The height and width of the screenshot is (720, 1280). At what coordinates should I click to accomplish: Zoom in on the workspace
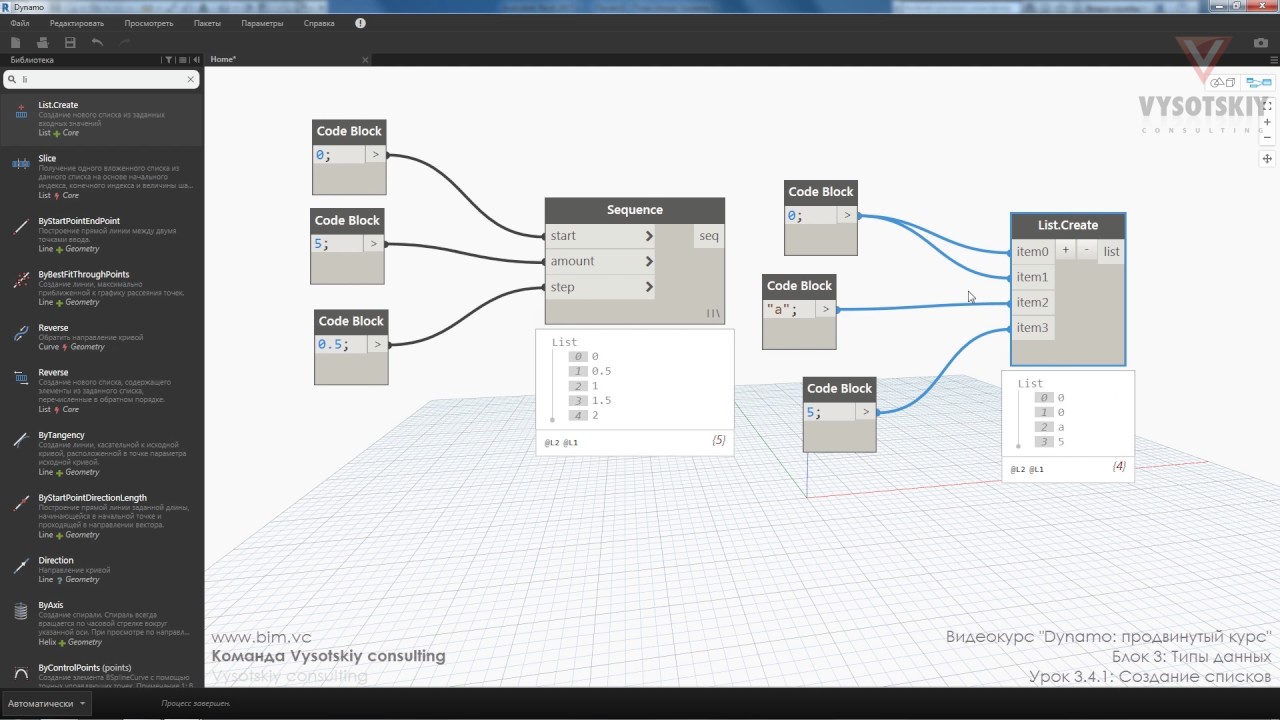(x=1267, y=122)
